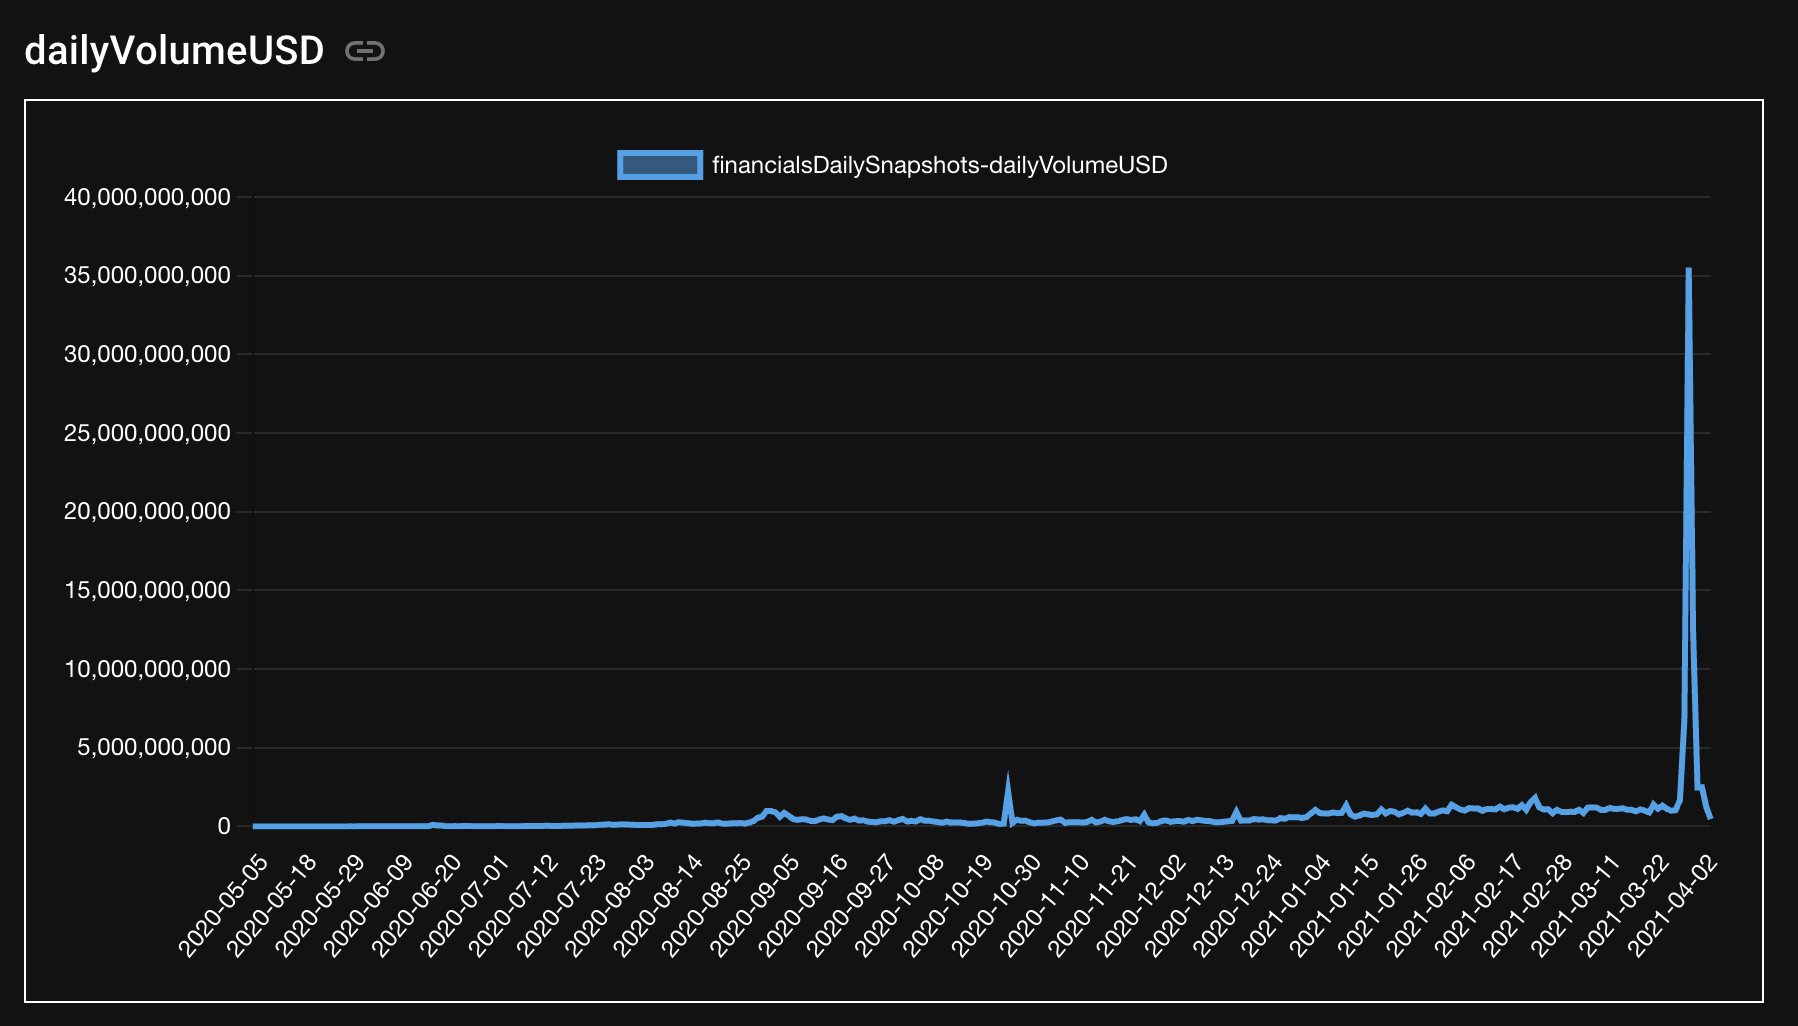Viewport: 1798px width, 1026px height.
Task: Click the 25,000,000,000 y-axis label
Action: point(147,433)
